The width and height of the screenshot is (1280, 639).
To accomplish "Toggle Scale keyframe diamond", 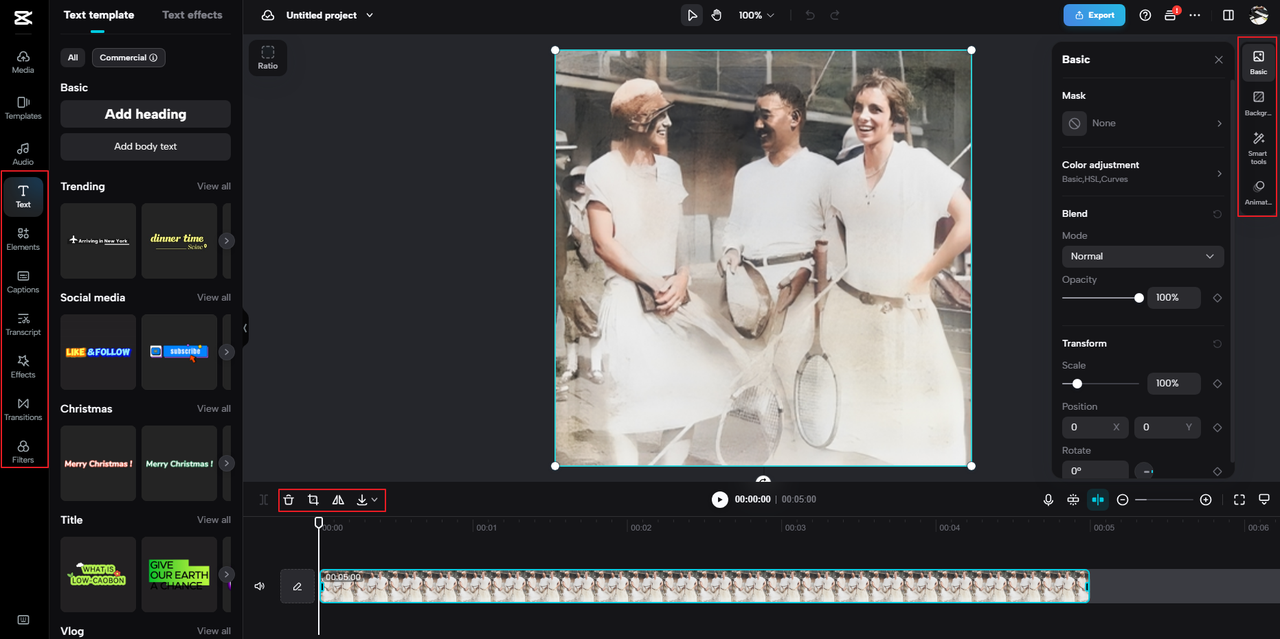I will pyautogui.click(x=1217, y=384).
